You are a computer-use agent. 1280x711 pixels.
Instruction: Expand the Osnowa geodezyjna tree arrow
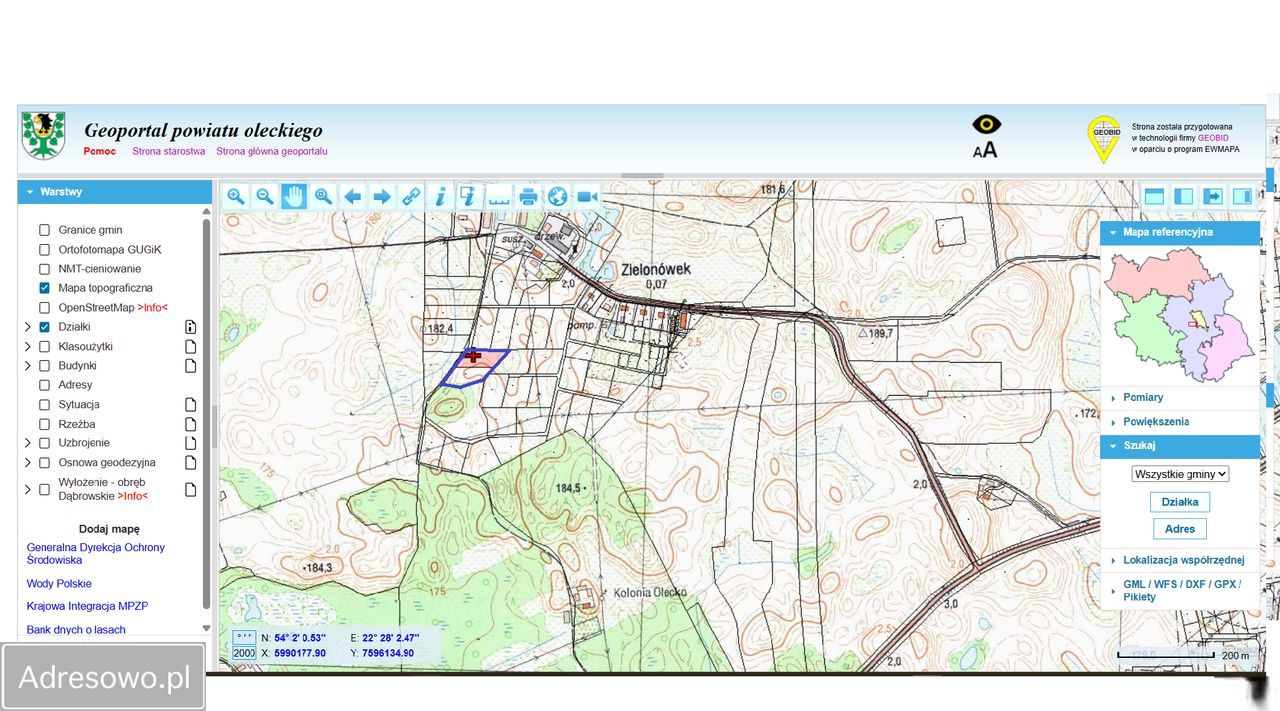click(x=28, y=463)
